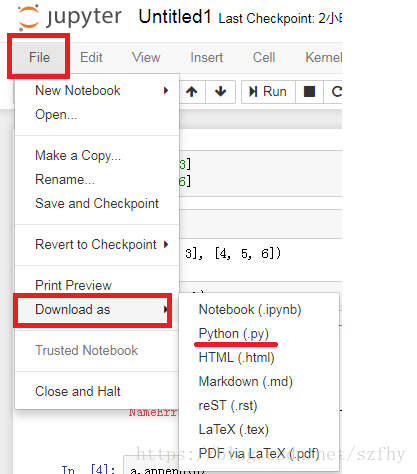Choose Print Preview

[x=97, y=285]
